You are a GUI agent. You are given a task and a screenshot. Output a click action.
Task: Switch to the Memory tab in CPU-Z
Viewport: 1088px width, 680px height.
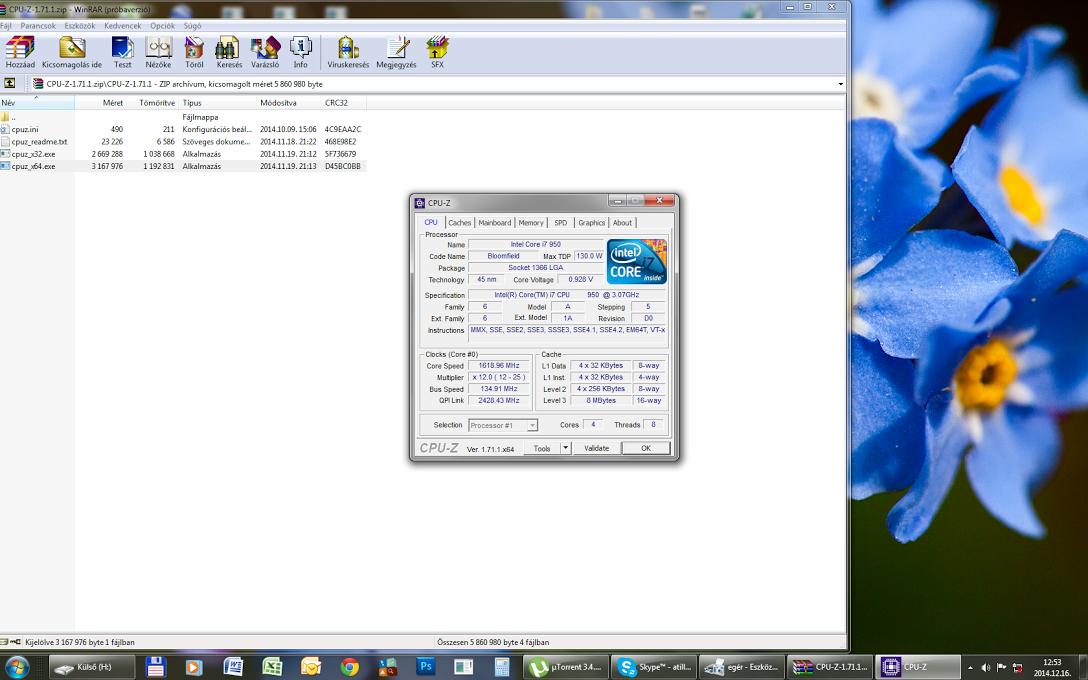tap(531, 223)
